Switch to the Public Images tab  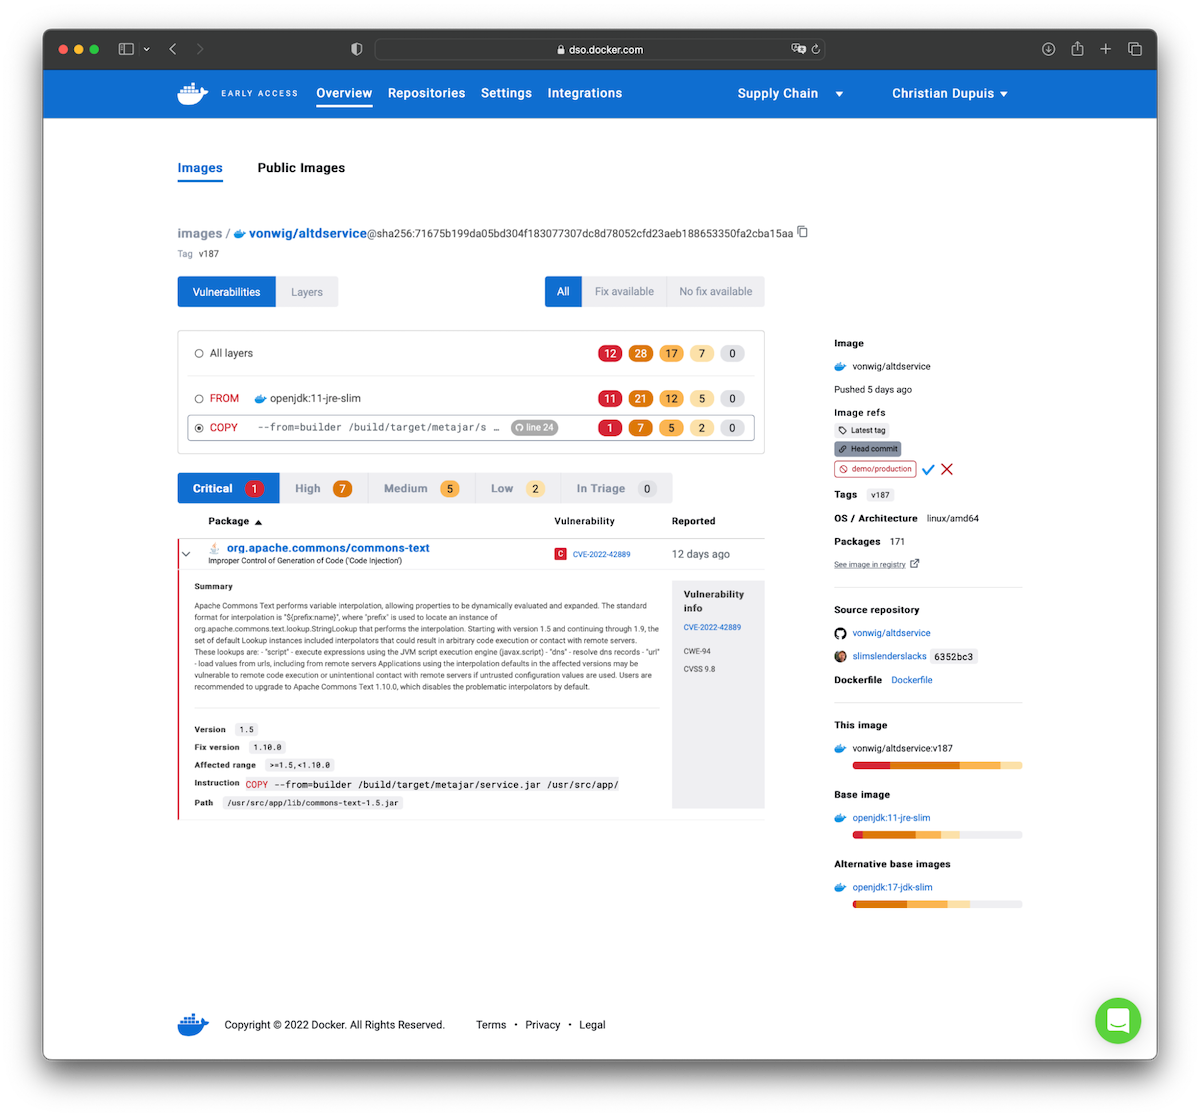[301, 168]
